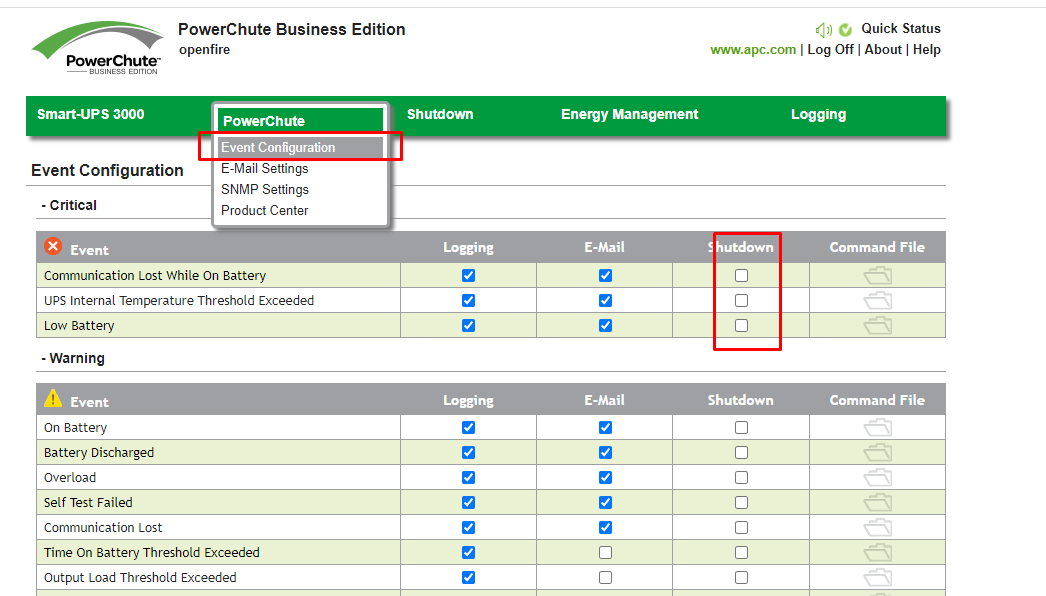Viewport: 1046px width, 596px height.
Task: Select Event Configuration from the PowerChute menu
Action: 301,147
